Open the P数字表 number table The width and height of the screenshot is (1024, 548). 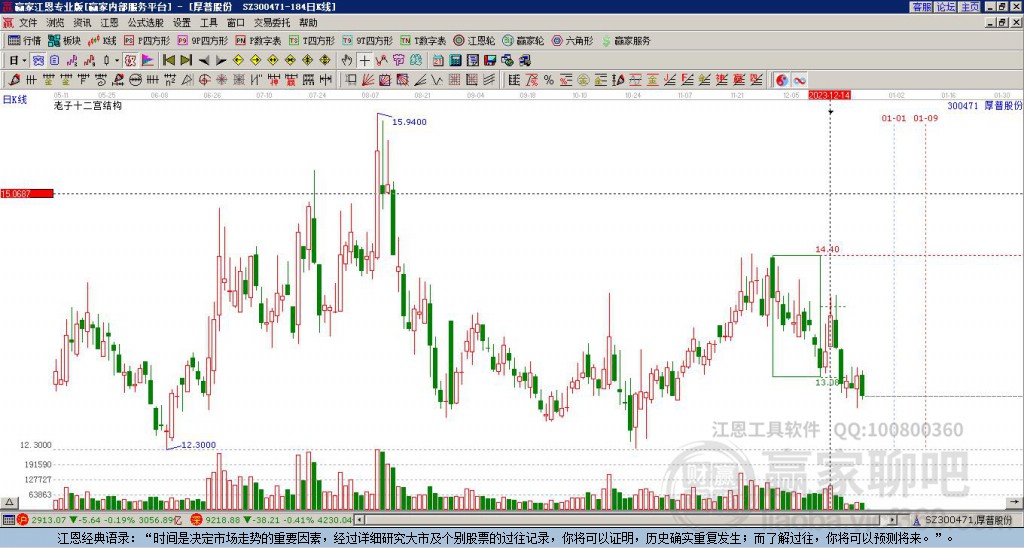coord(258,40)
